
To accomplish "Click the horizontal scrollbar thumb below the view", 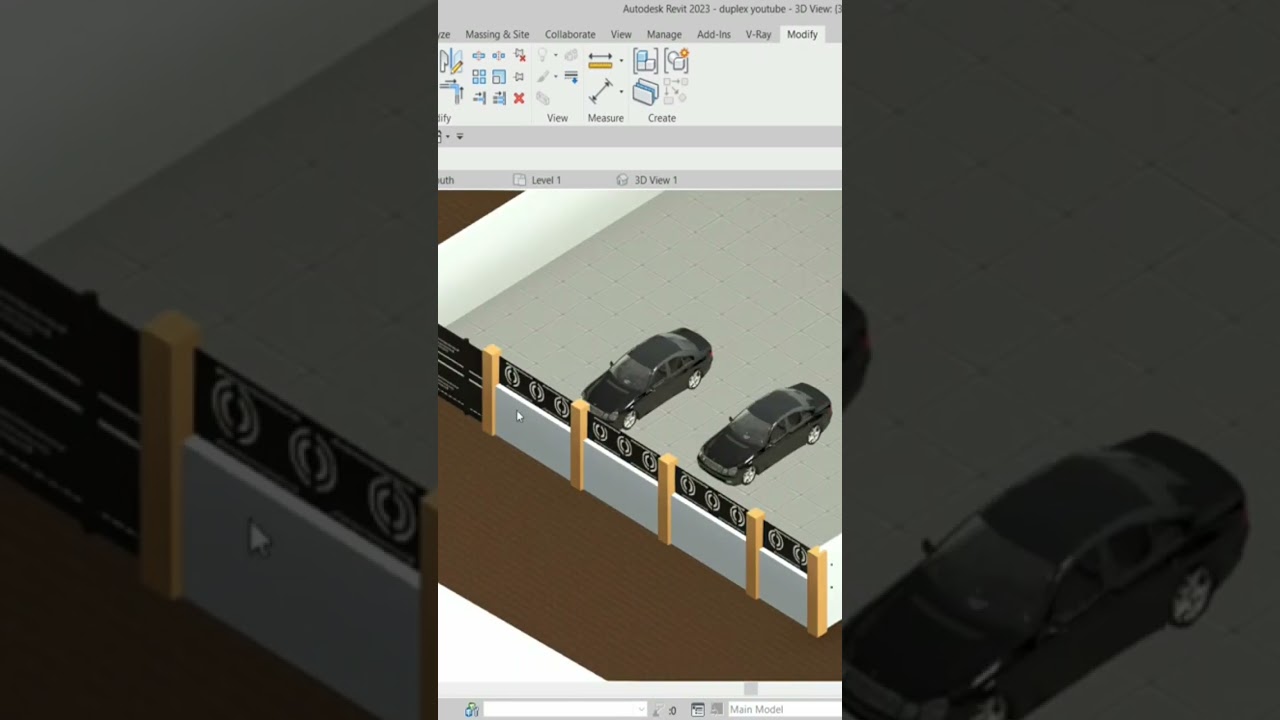I will [751, 689].
